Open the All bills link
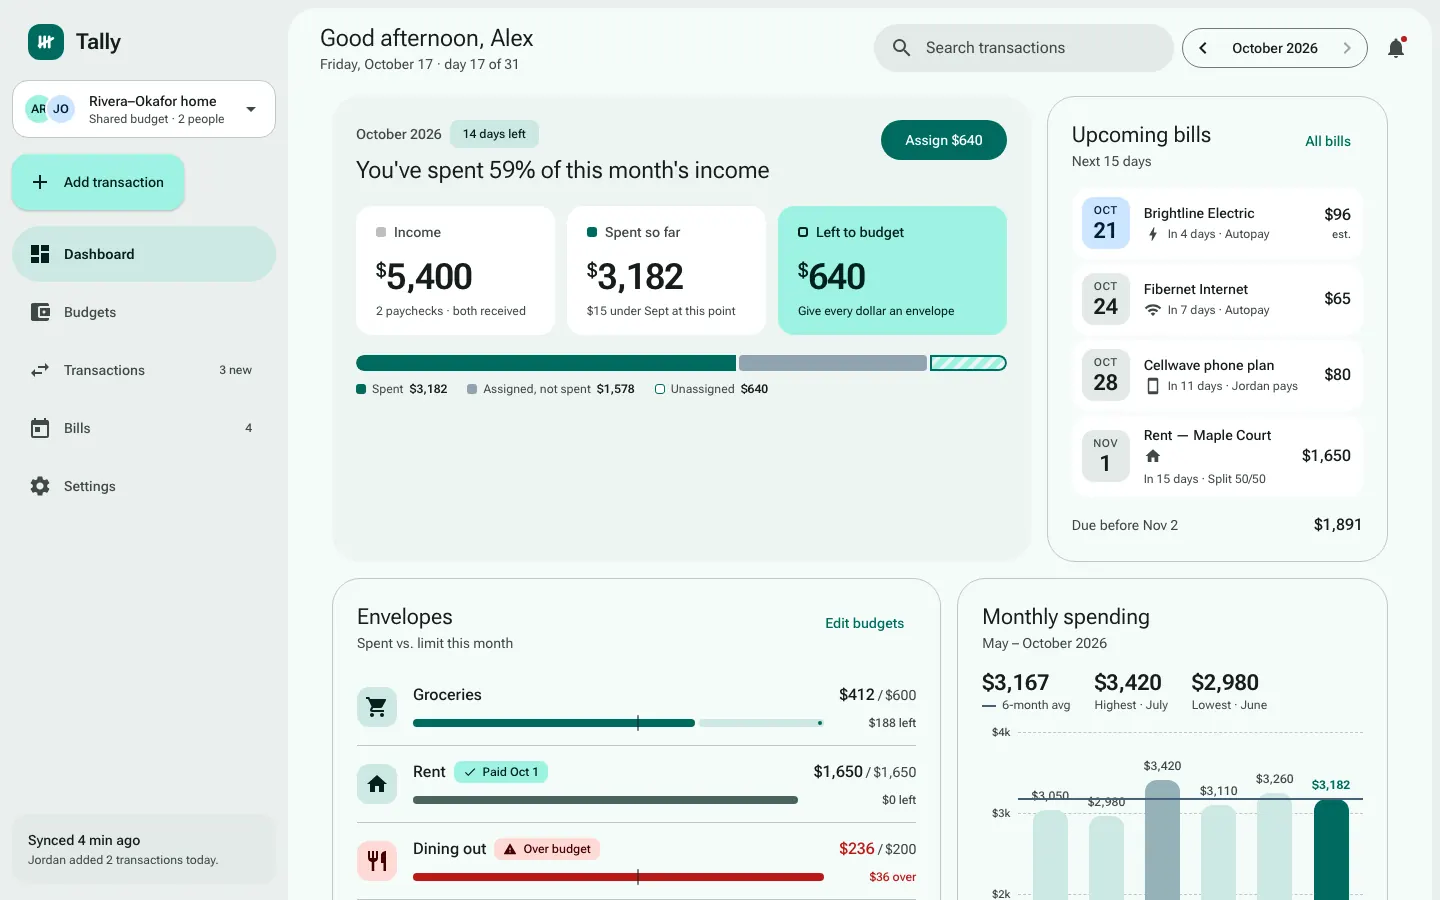Viewport: 1440px width, 900px height. pyautogui.click(x=1328, y=141)
